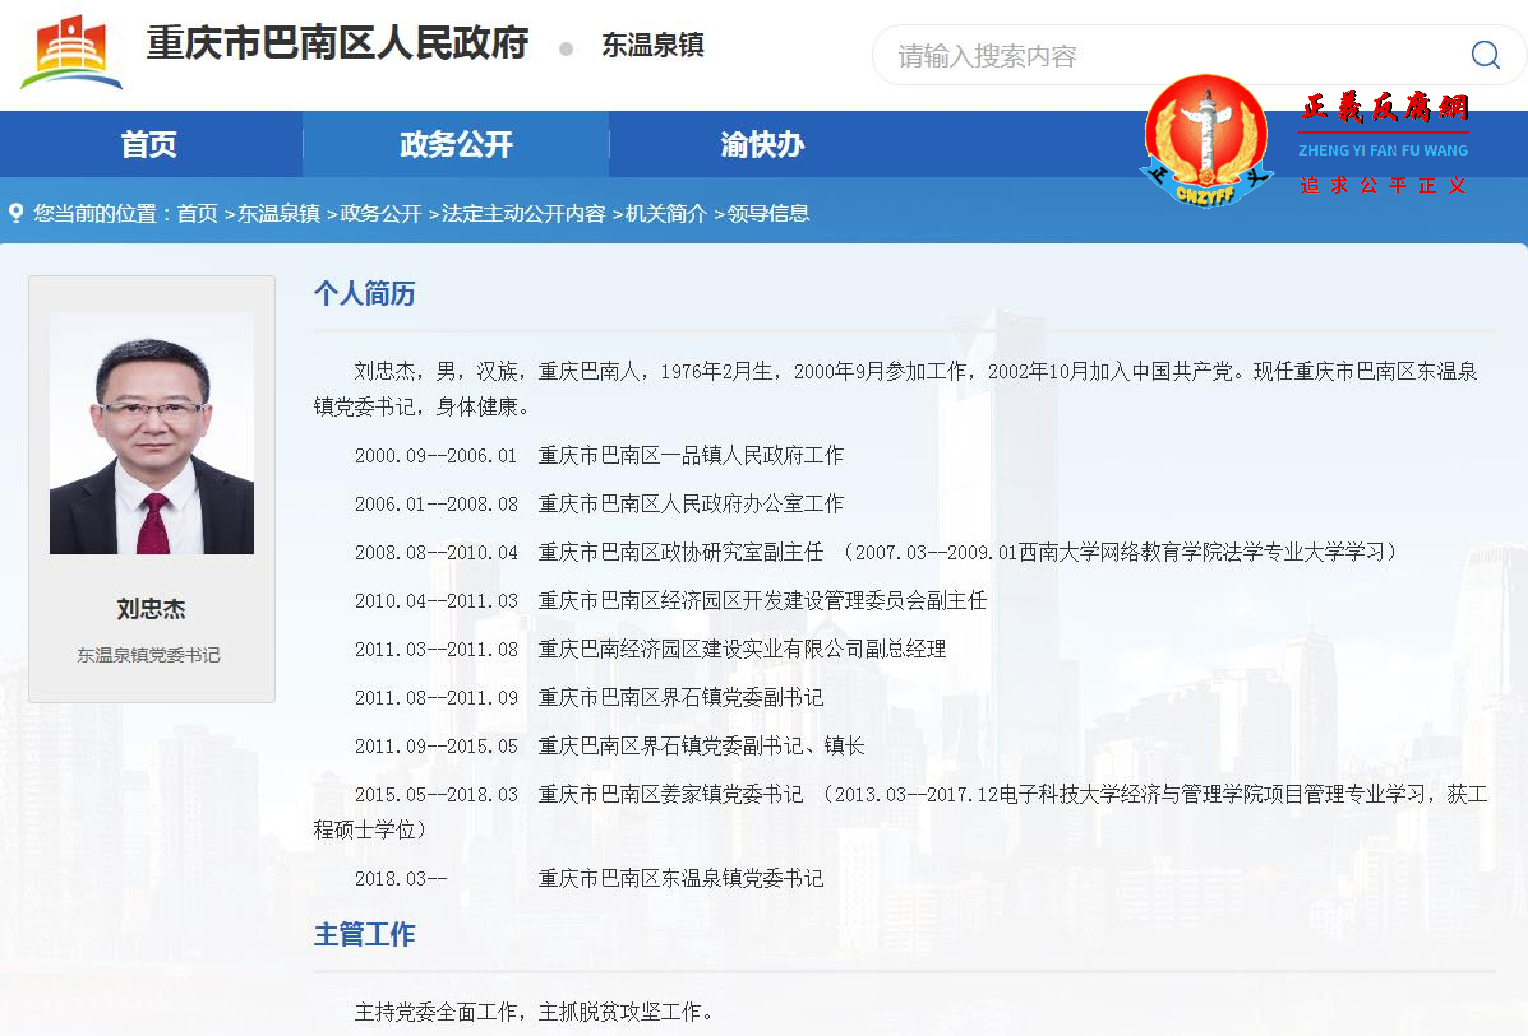Image resolution: width=1528 pixels, height=1036 pixels.
Task: Open the 政务公开 navigation item
Action: click(456, 144)
